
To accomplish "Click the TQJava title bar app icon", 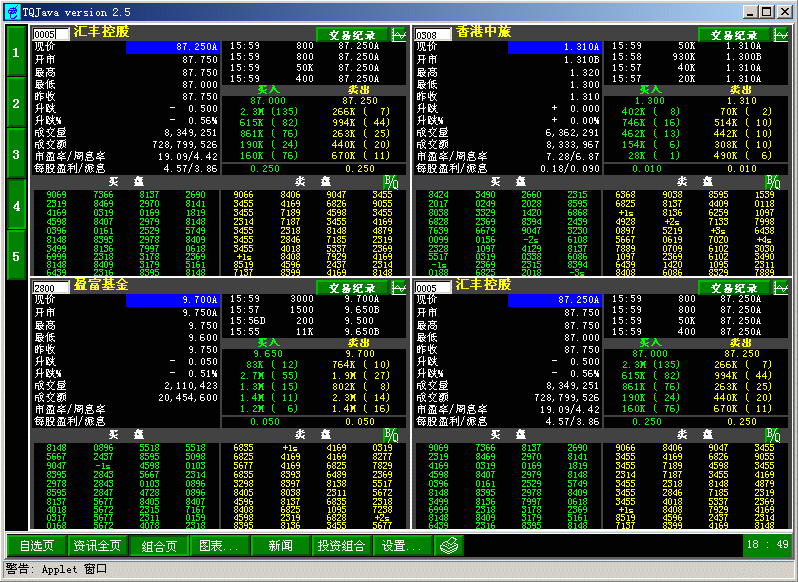I will pyautogui.click(x=13, y=11).
